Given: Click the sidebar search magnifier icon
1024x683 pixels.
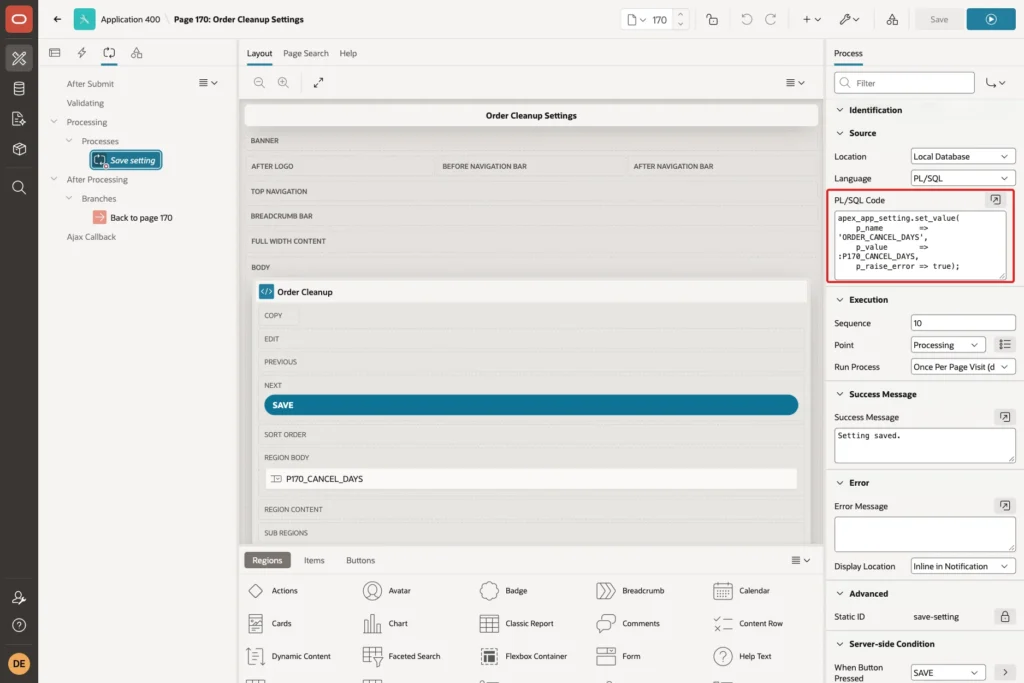Looking at the screenshot, I should click(x=19, y=187).
